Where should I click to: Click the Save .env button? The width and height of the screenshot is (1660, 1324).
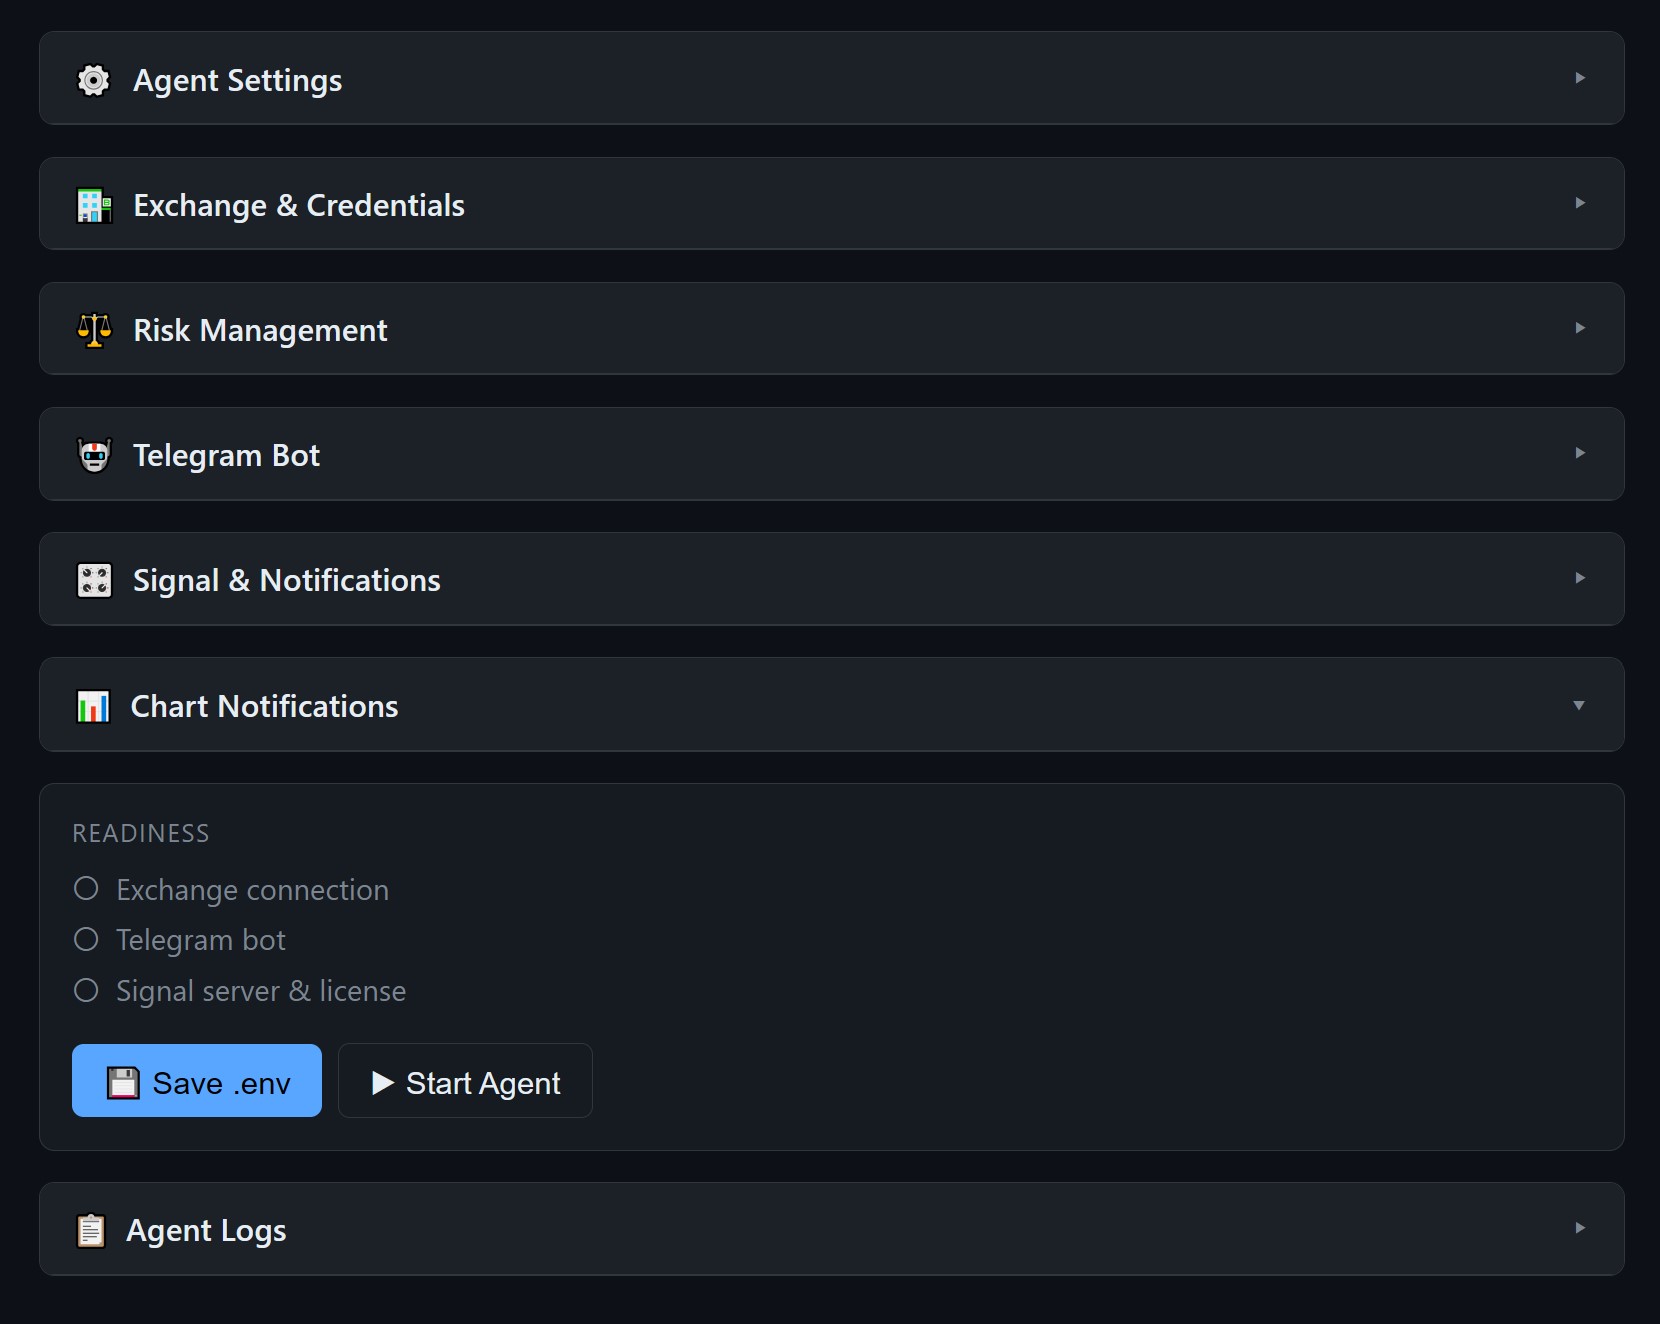coord(196,1081)
